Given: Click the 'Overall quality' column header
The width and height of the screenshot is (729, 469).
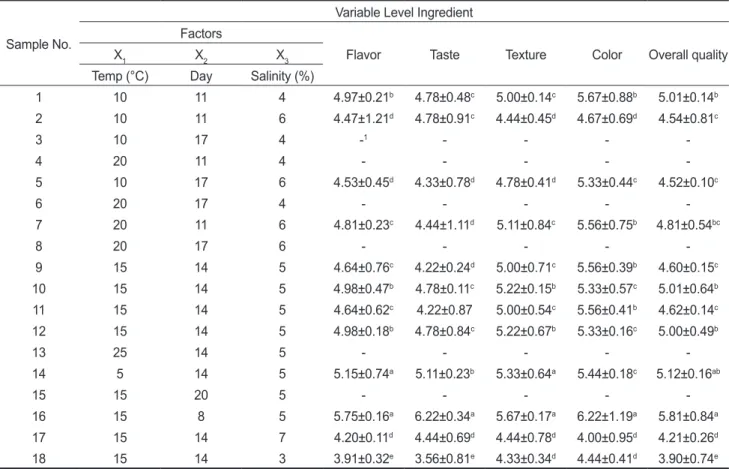Looking at the screenshot, I should pyautogui.click(x=688, y=55).
